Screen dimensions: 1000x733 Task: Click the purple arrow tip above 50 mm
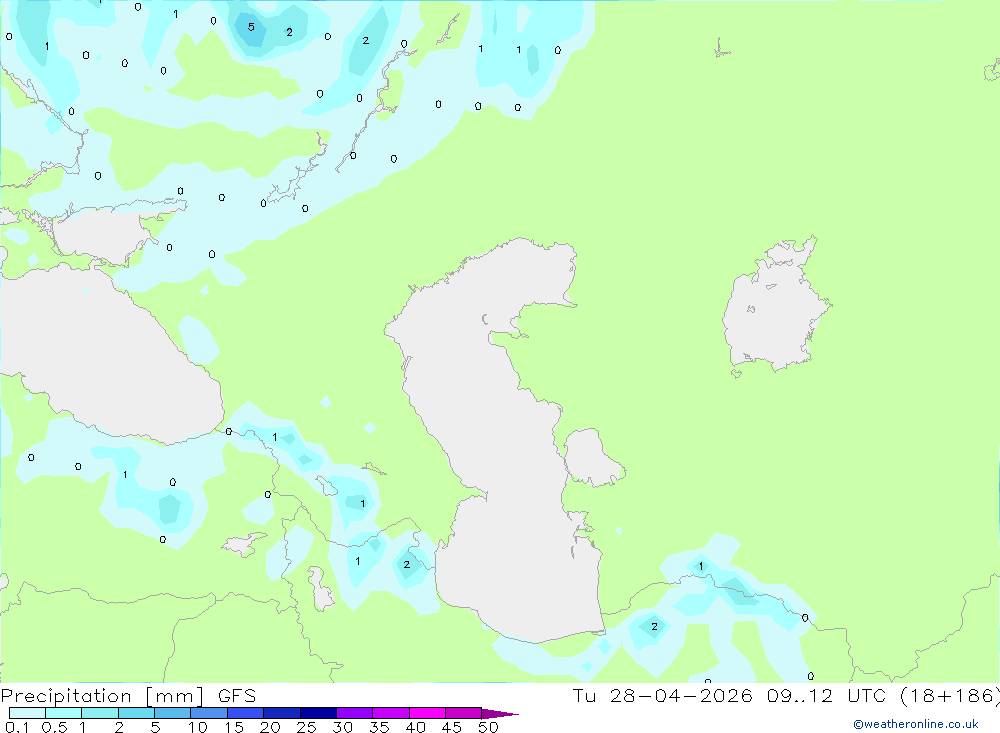pos(500,714)
